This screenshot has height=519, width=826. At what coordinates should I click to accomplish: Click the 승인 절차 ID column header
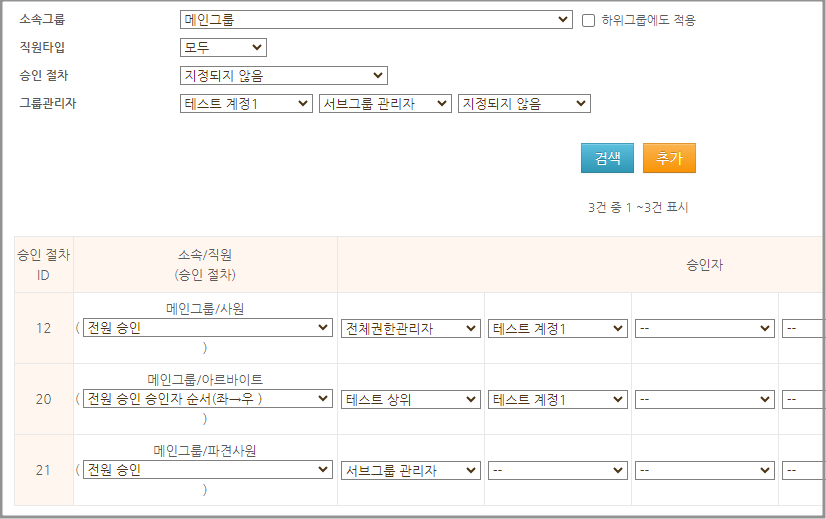43,265
